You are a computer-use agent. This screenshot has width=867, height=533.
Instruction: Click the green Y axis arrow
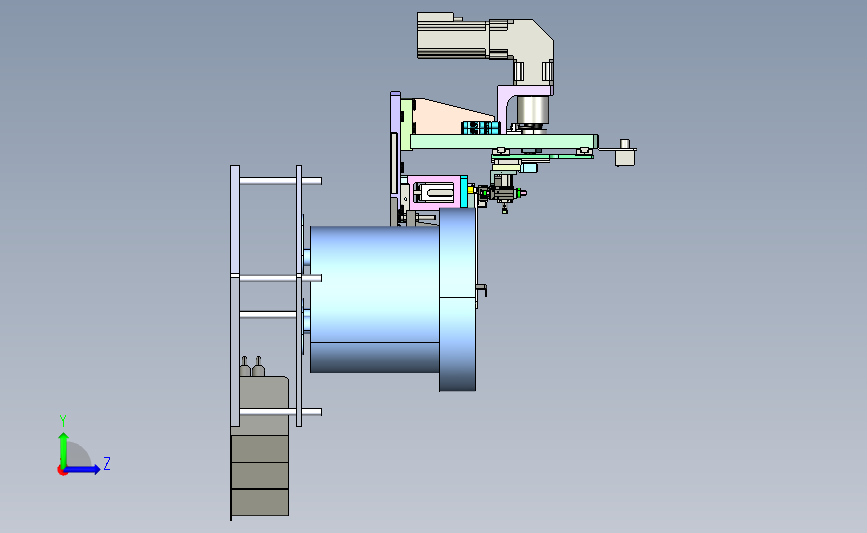(64, 450)
